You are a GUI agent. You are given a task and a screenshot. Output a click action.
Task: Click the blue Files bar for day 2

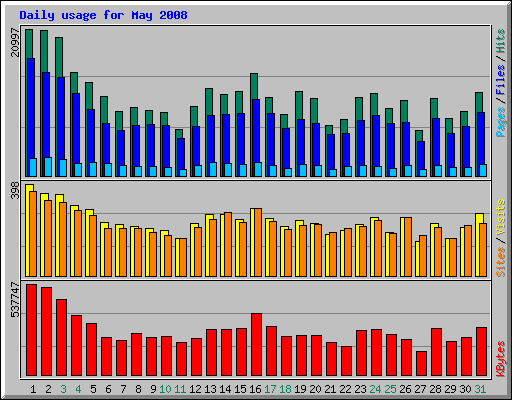[x=46, y=115]
